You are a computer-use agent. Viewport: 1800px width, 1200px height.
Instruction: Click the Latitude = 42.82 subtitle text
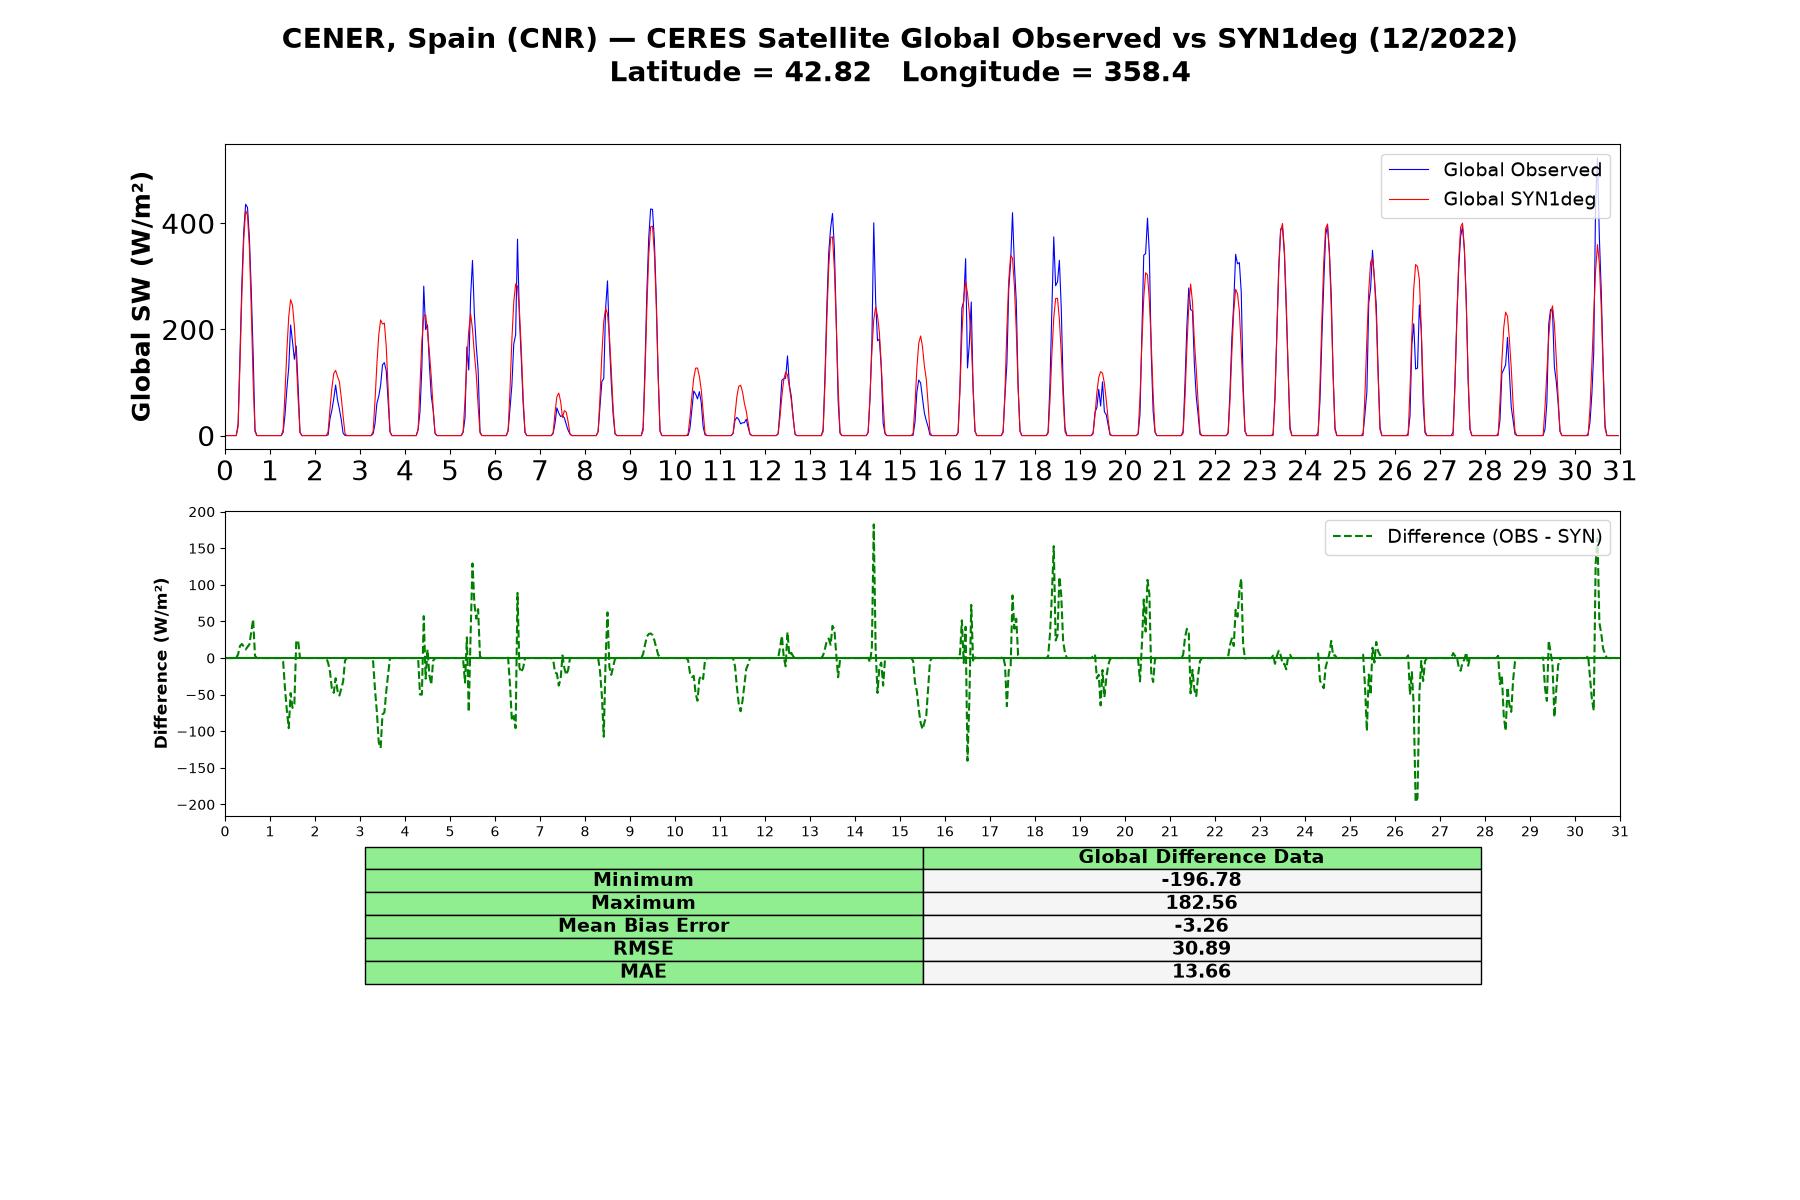[x=740, y=72]
